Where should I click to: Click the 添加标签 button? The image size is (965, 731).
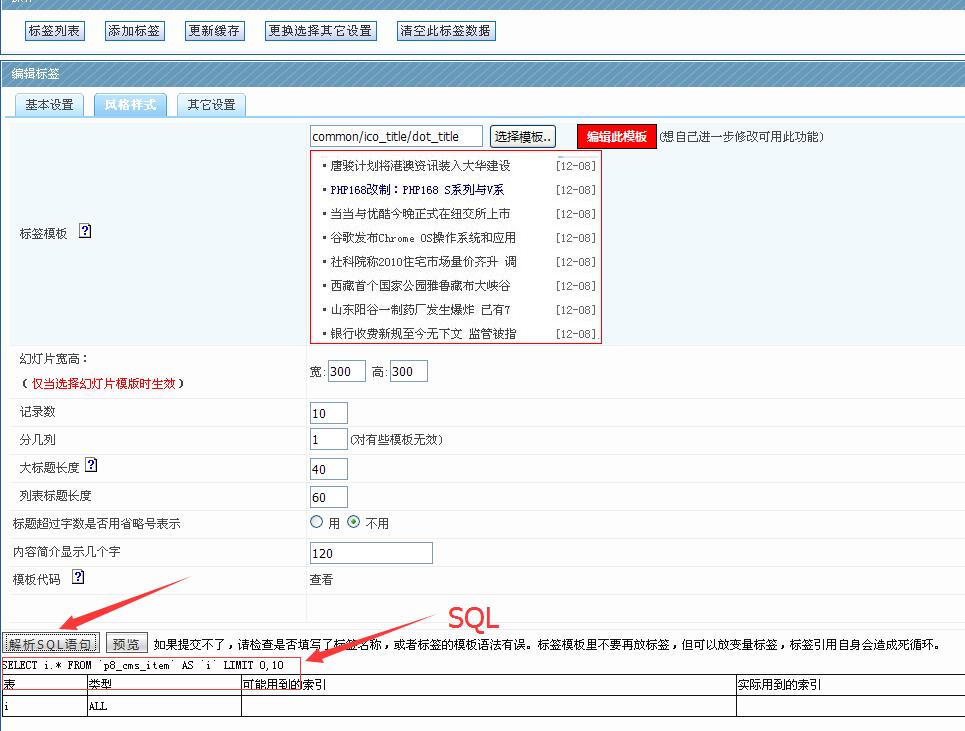pyautogui.click(x=134, y=31)
